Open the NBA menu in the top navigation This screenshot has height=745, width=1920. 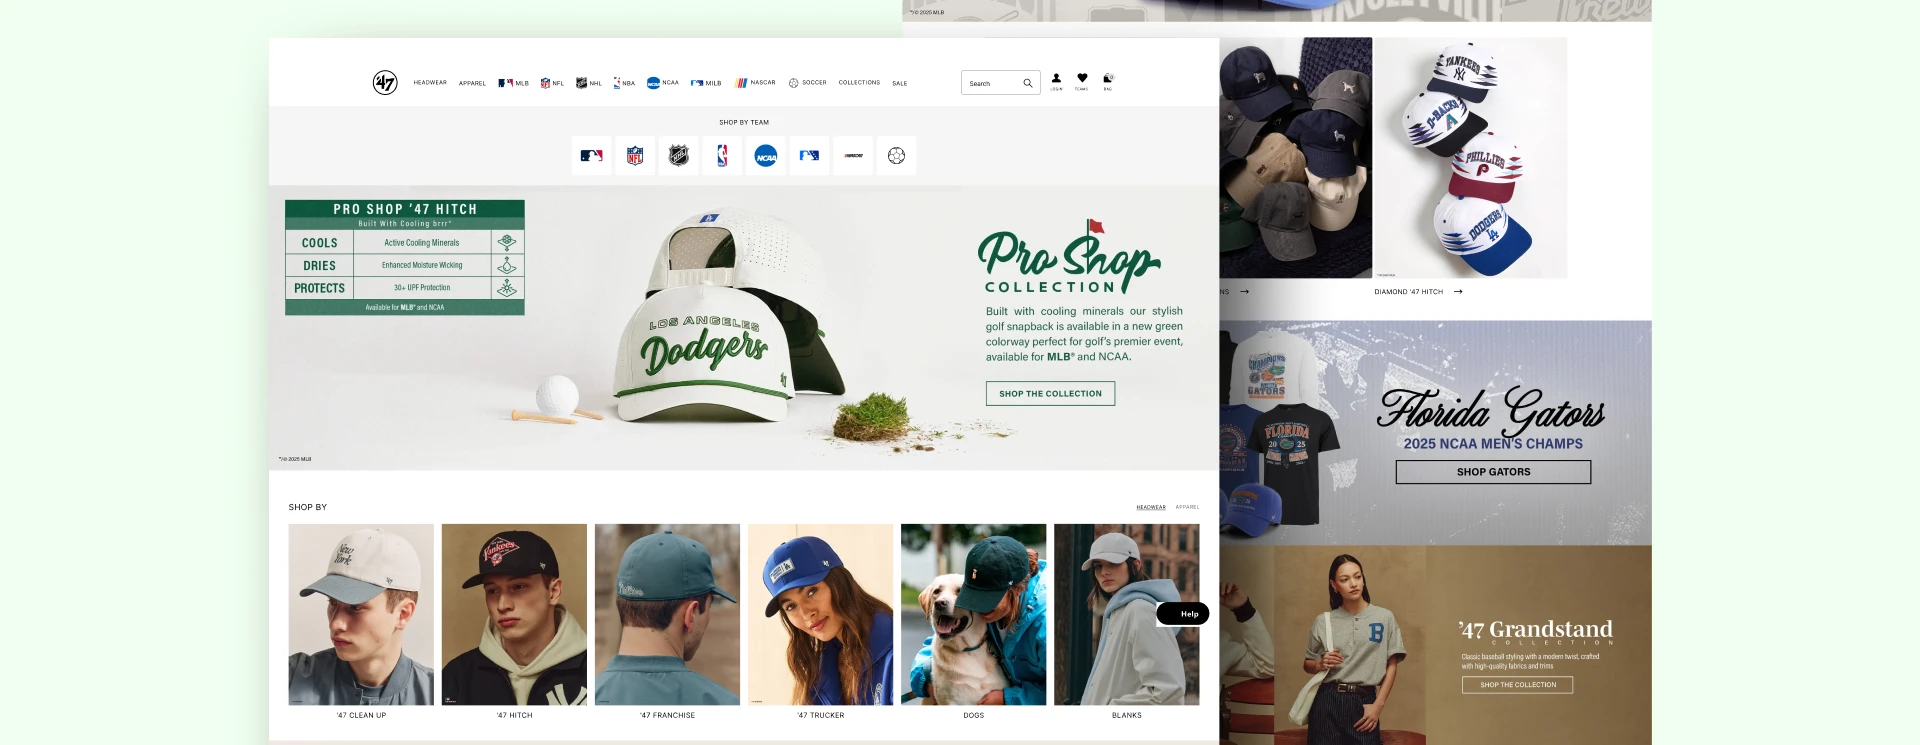[624, 83]
